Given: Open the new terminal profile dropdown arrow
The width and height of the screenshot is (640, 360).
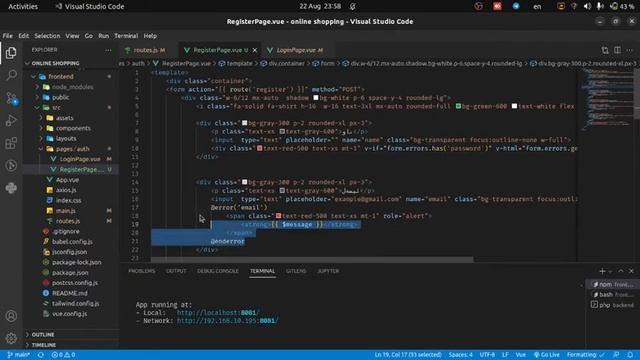Looking at the screenshot, I should pyautogui.click(x=611, y=271).
